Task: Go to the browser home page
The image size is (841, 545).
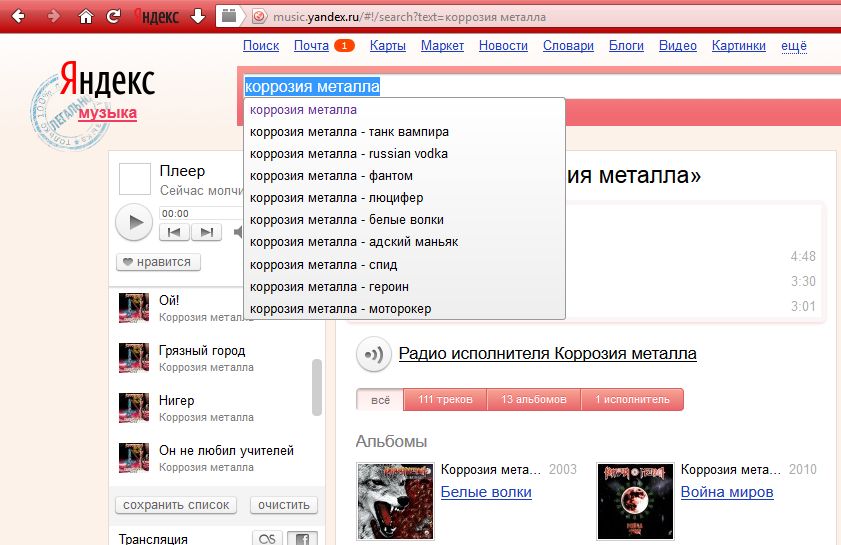Action: coord(86,16)
